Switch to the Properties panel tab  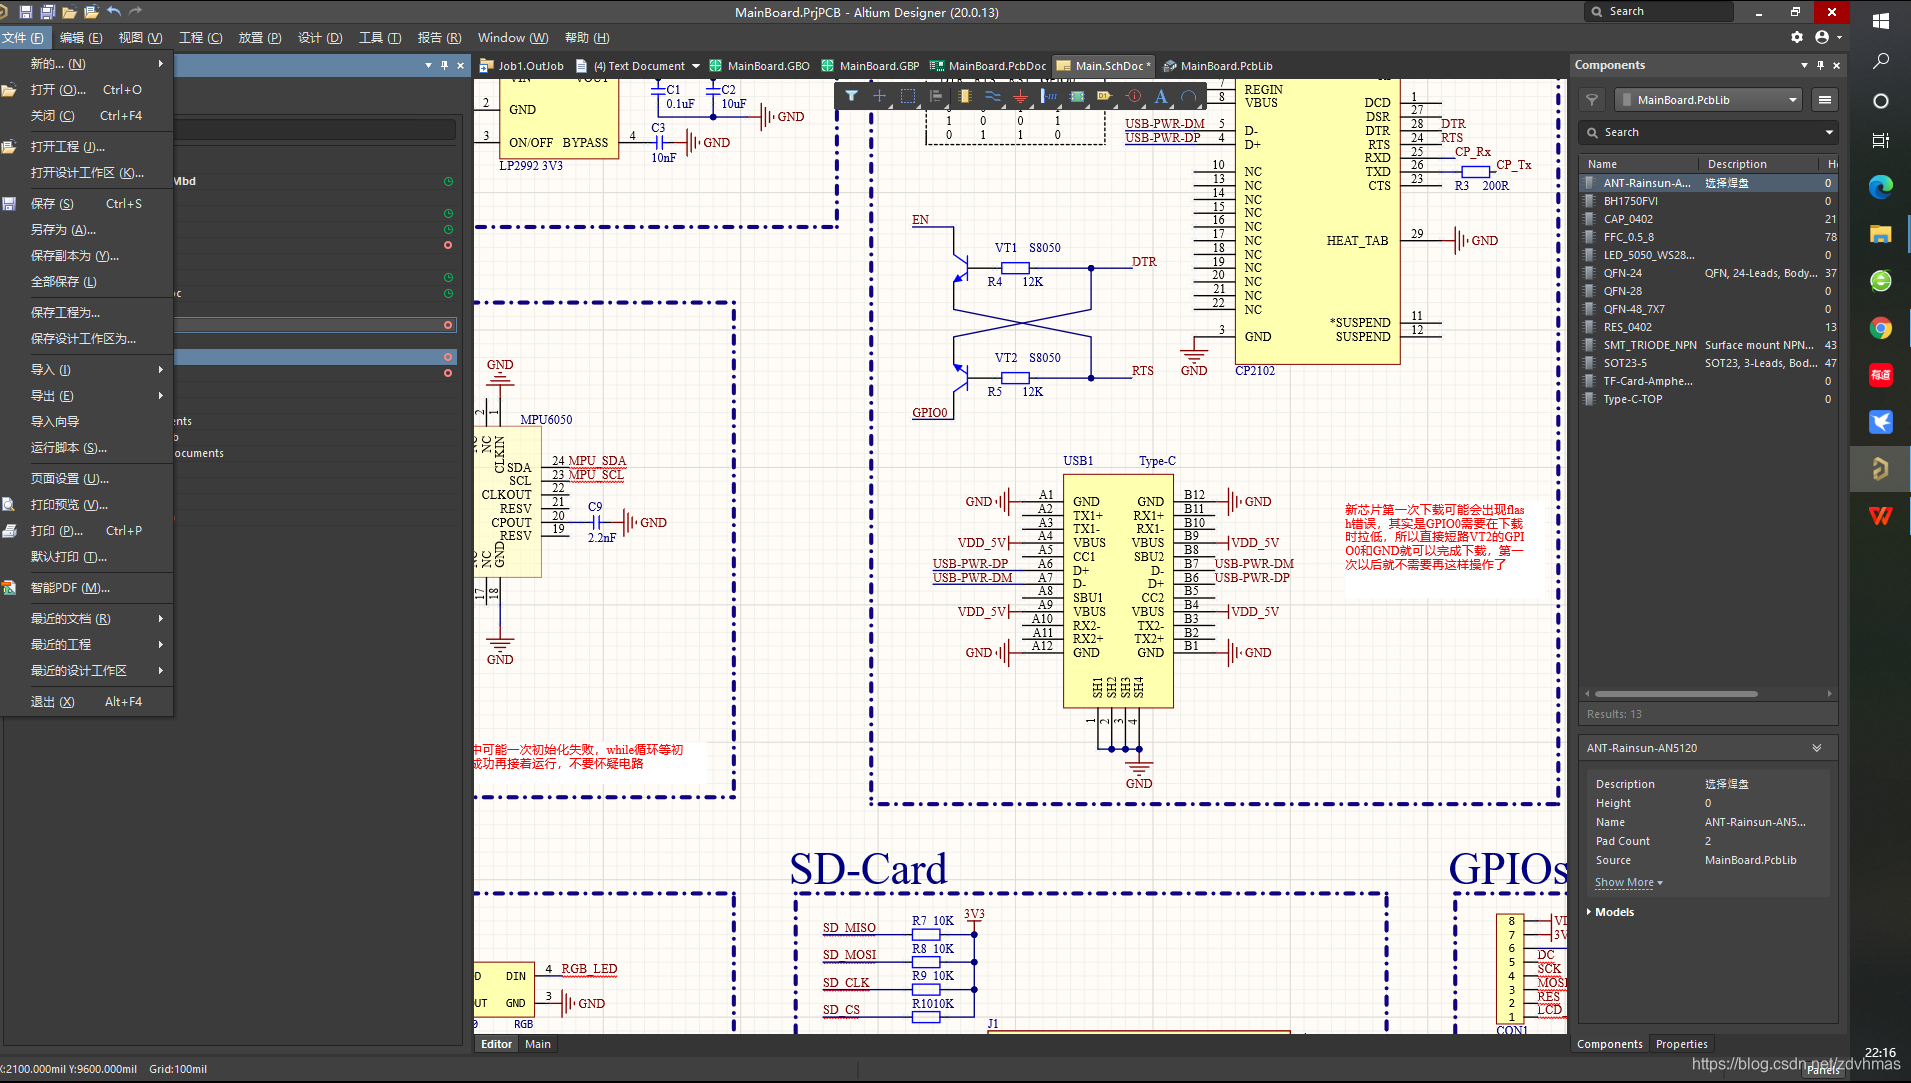(1681, 1044)
